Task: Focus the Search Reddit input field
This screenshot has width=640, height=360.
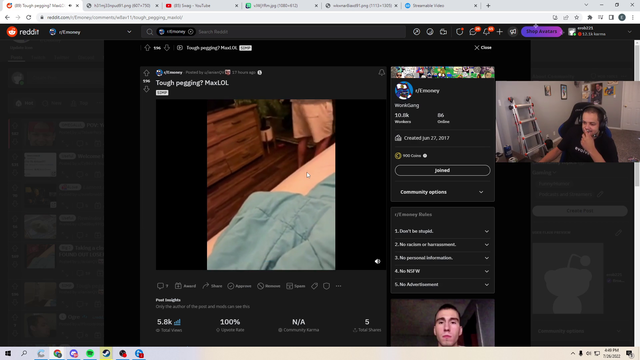Action: pos(300,32)
